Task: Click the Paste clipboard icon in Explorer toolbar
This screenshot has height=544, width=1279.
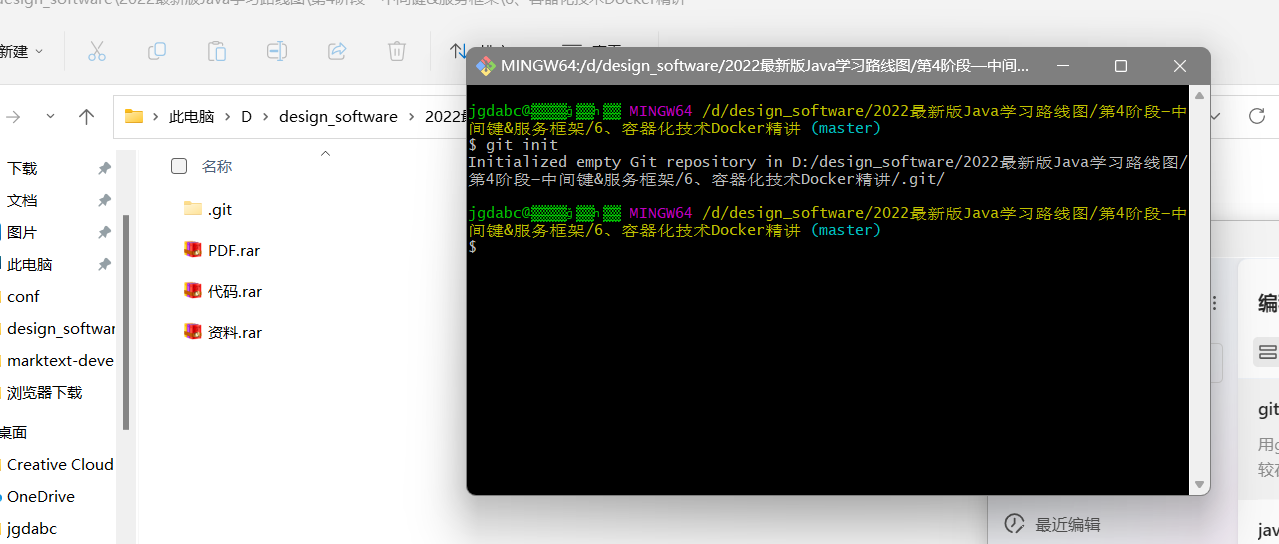Action: [217, 51]
